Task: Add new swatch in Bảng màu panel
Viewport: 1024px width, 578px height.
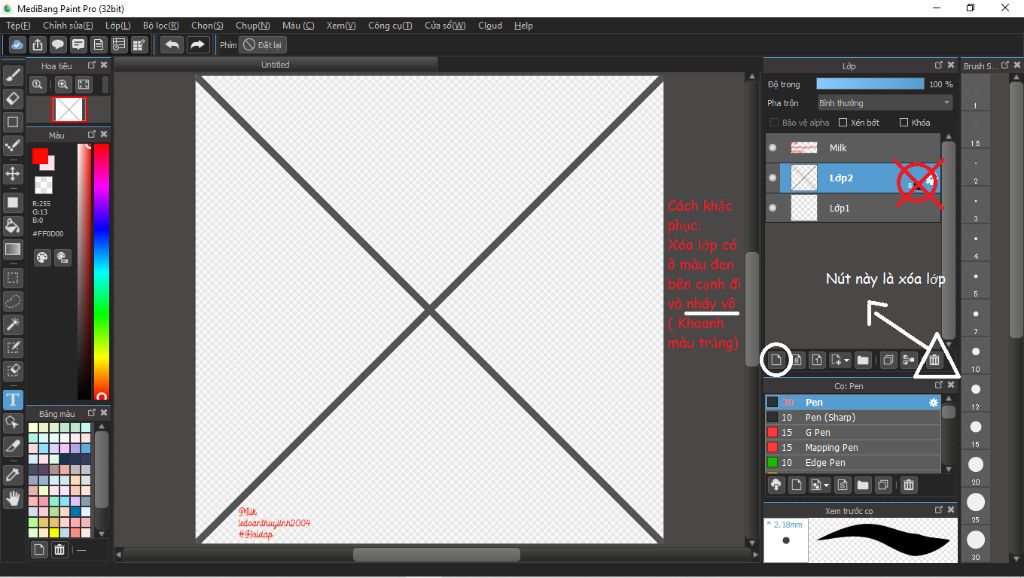Action: click(x=39, y=550)
